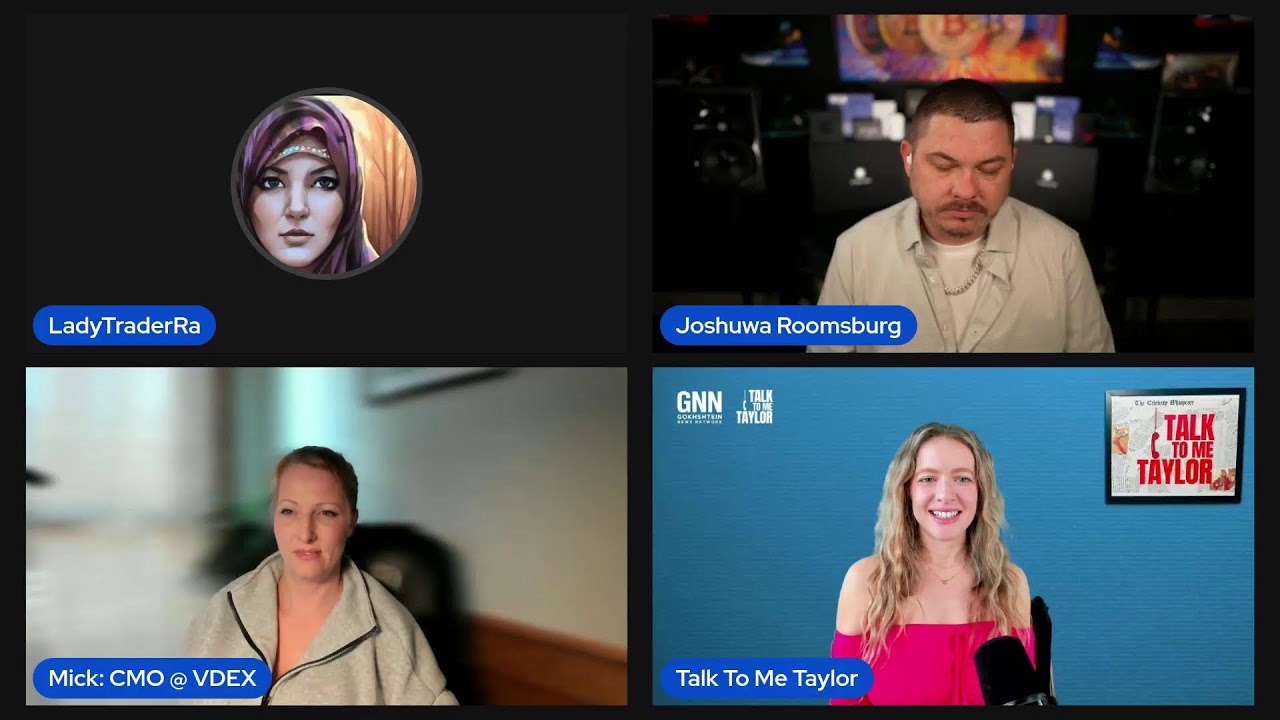Click the LadyTraderRa name label

tap(124, 326)
